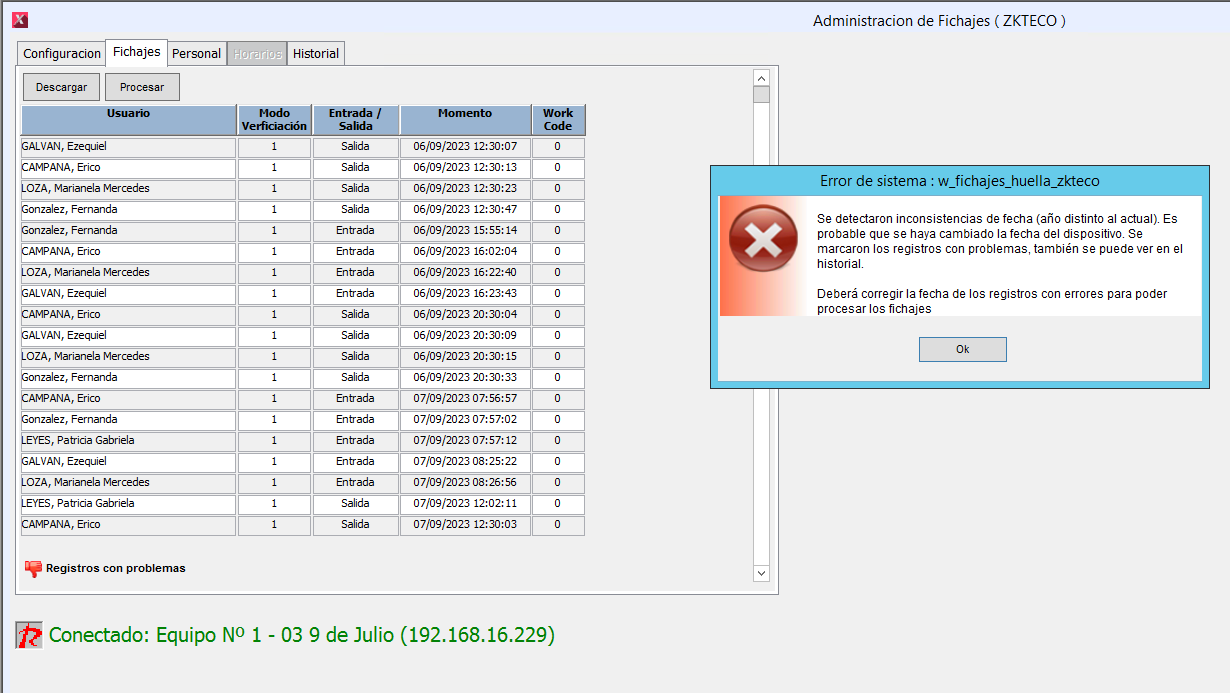Click the connection status icon at bottom

tap(29, 635)
